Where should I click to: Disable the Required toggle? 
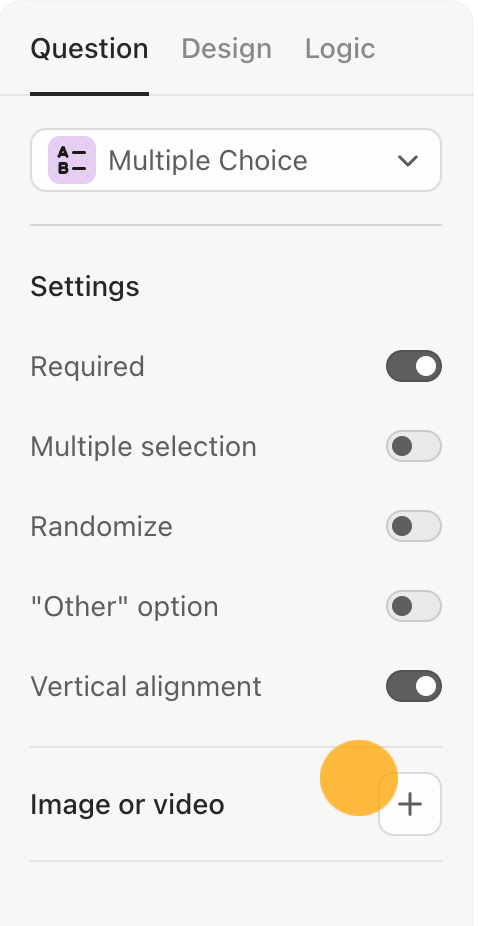[414, 366]
